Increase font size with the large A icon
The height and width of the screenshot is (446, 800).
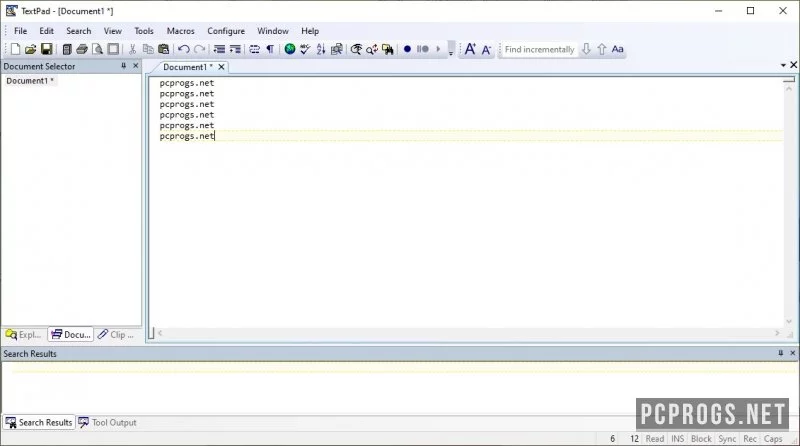[470, 49]
